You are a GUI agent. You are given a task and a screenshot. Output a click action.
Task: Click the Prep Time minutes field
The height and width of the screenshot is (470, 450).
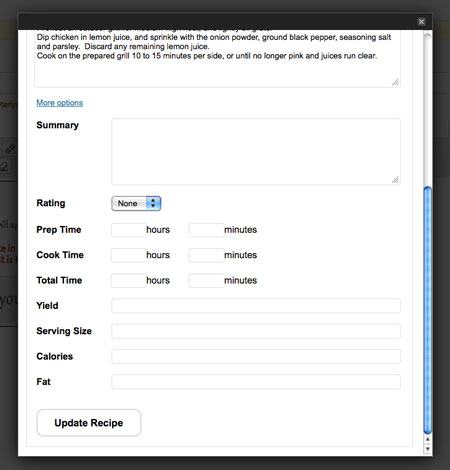[207, 230]
